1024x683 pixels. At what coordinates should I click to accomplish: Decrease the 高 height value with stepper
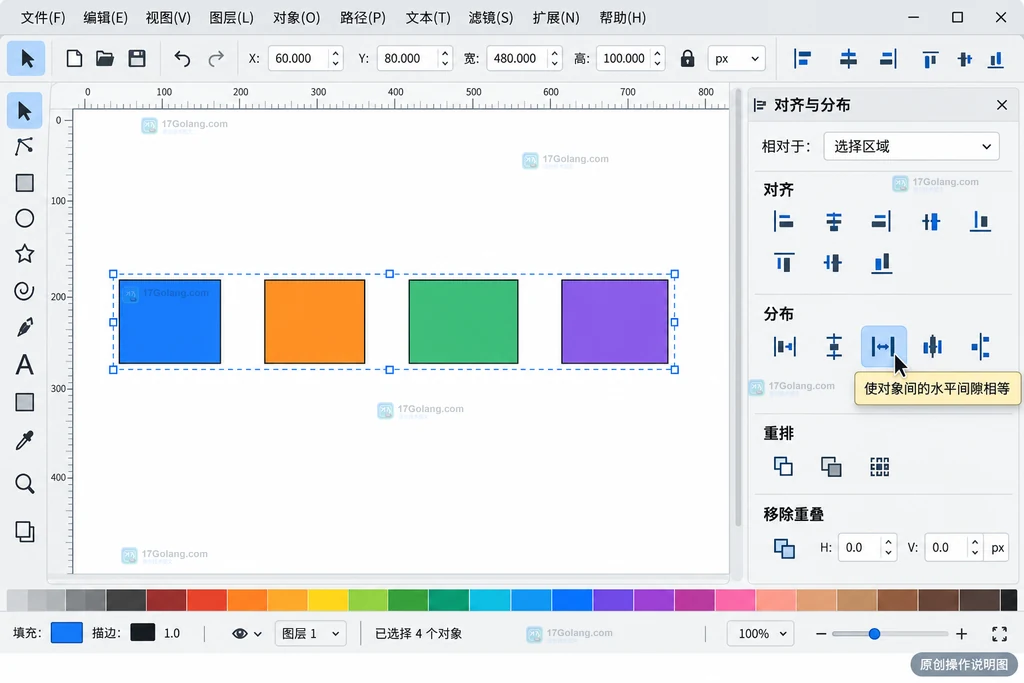coord(658,64)
